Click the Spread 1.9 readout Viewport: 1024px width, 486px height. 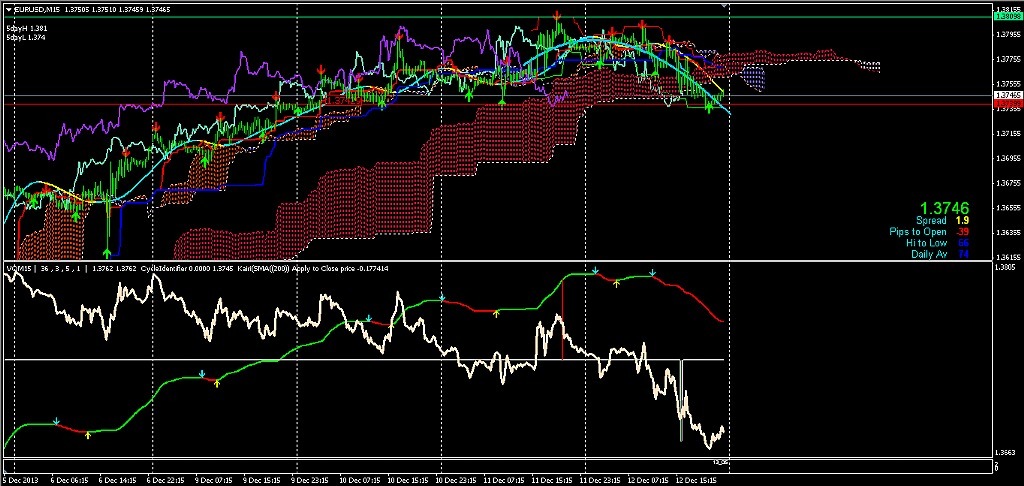(x=942, y=221)
